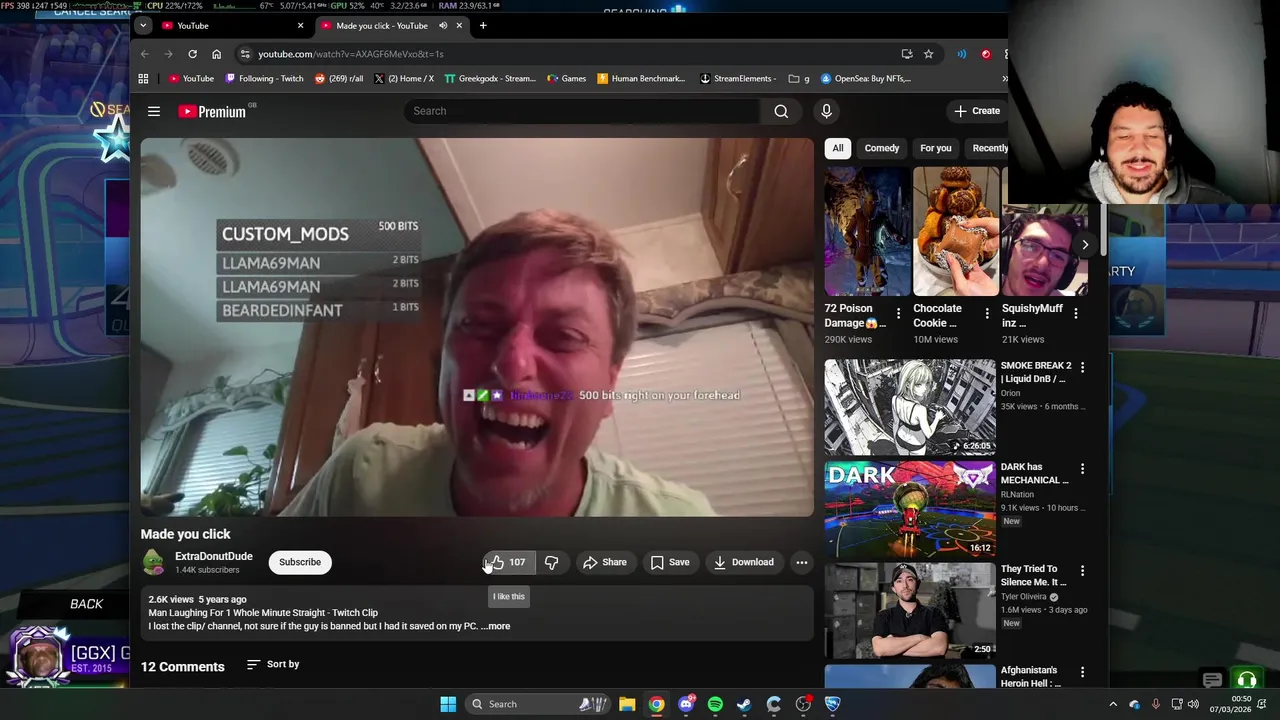Bookmark this page with star icon
This screenshot has width=1280, height=720.
[x=928, y=54]
